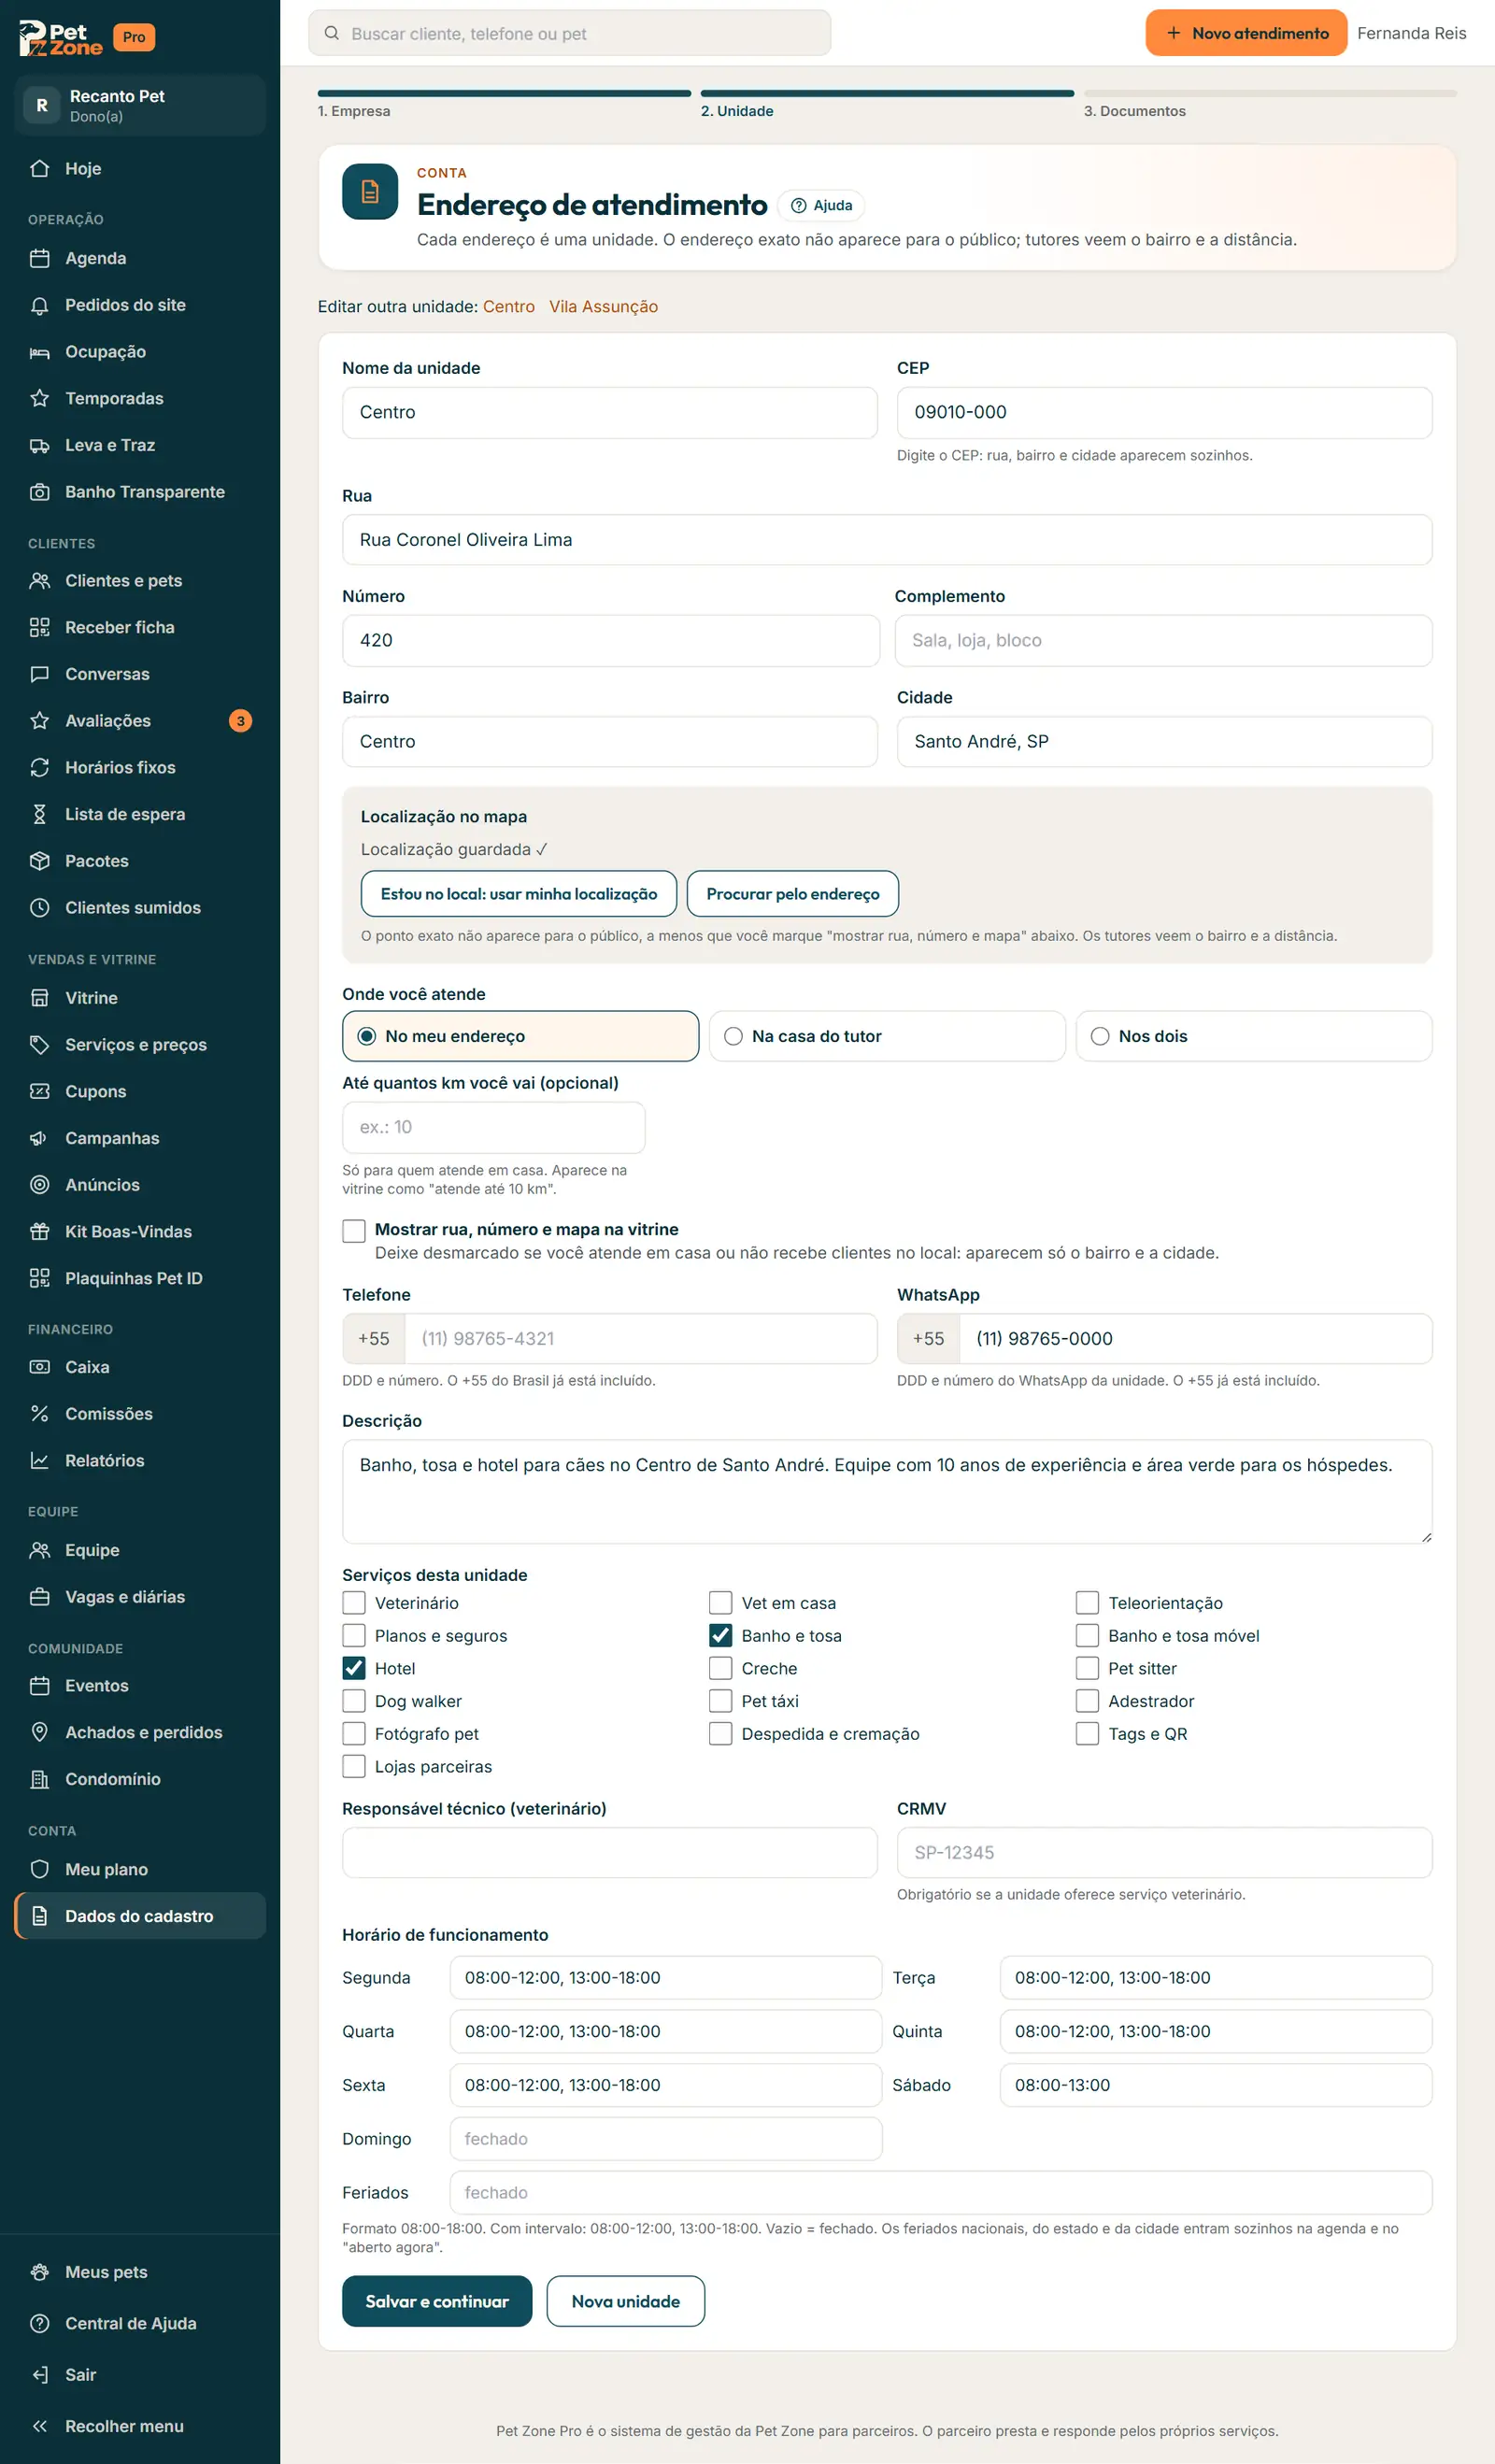Enable Mostrar rua, número e mapa checkbox
Viewport: 1495px width, 2464px height.
click(354, 1230)
